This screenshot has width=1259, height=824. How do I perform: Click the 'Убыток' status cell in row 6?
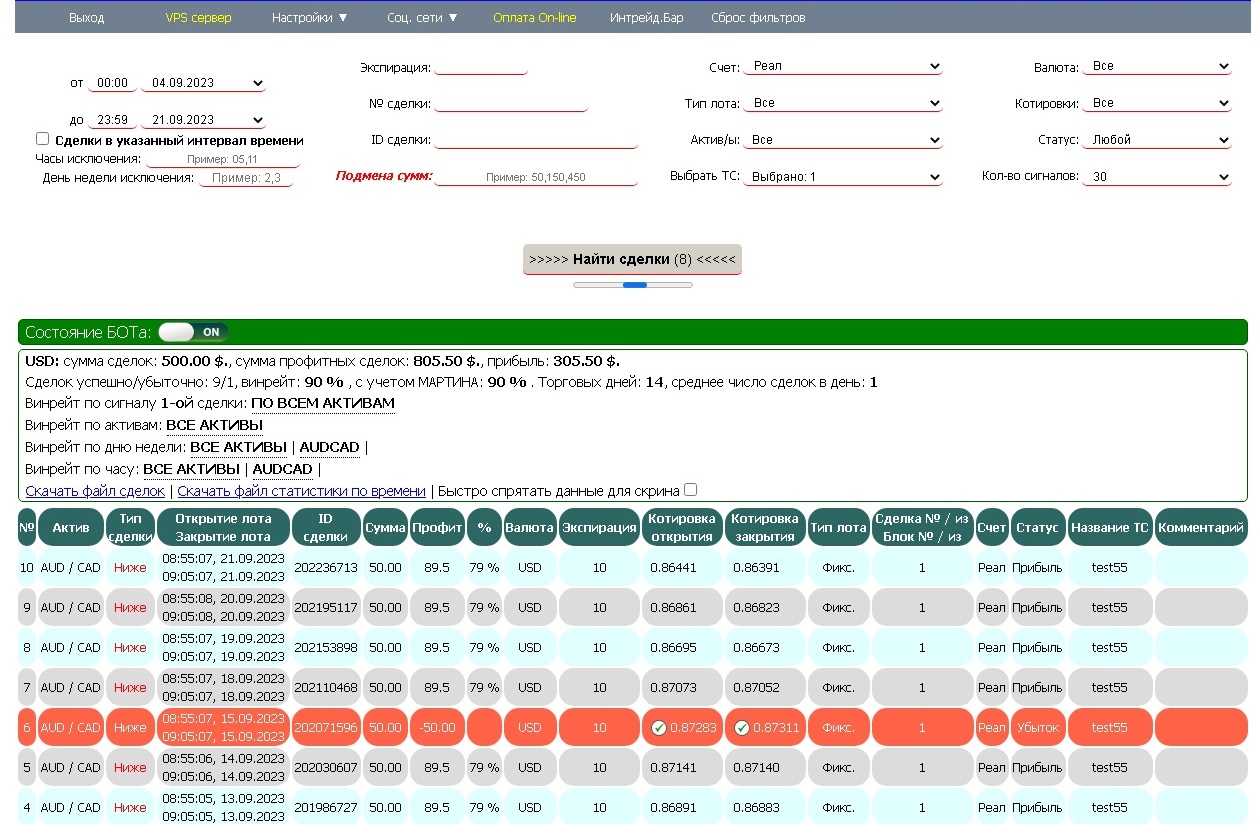point(1038,727)
